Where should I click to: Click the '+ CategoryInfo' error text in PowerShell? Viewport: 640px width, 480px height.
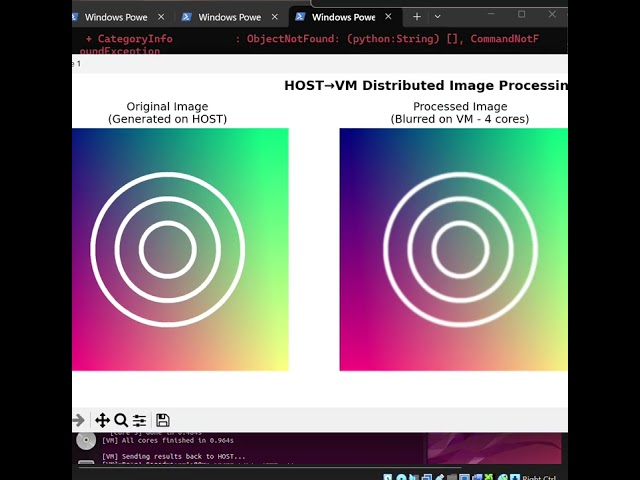(x=129, y=39)
